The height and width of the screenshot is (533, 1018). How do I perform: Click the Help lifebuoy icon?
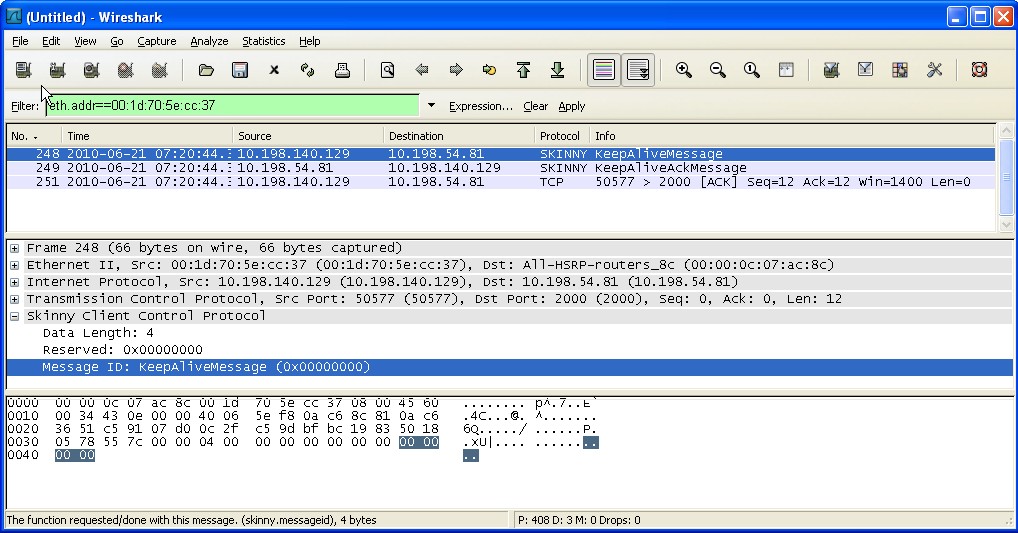click(979, 70)
